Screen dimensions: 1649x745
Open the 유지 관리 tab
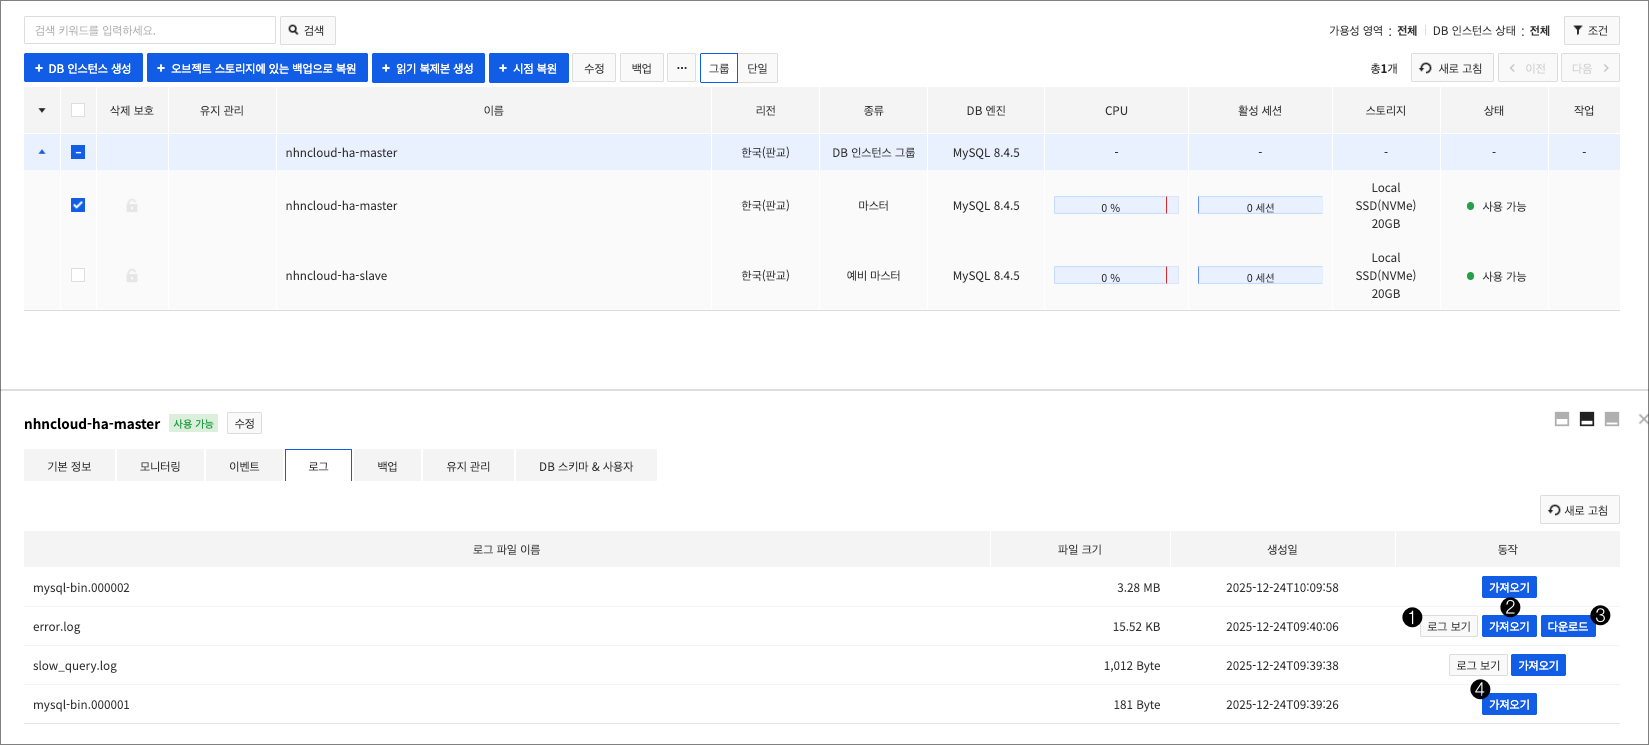[x=468, y=466]
